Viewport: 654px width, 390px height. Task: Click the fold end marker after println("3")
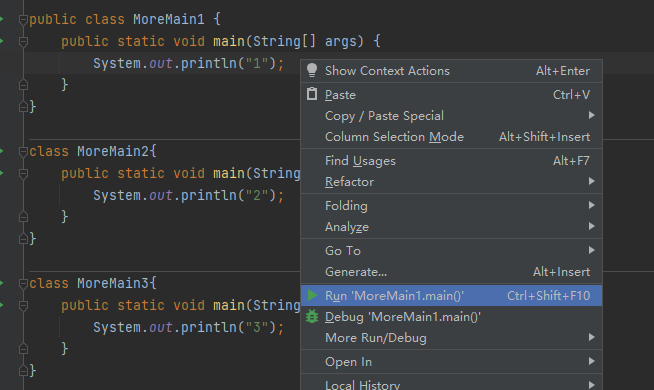coord(23,349)
